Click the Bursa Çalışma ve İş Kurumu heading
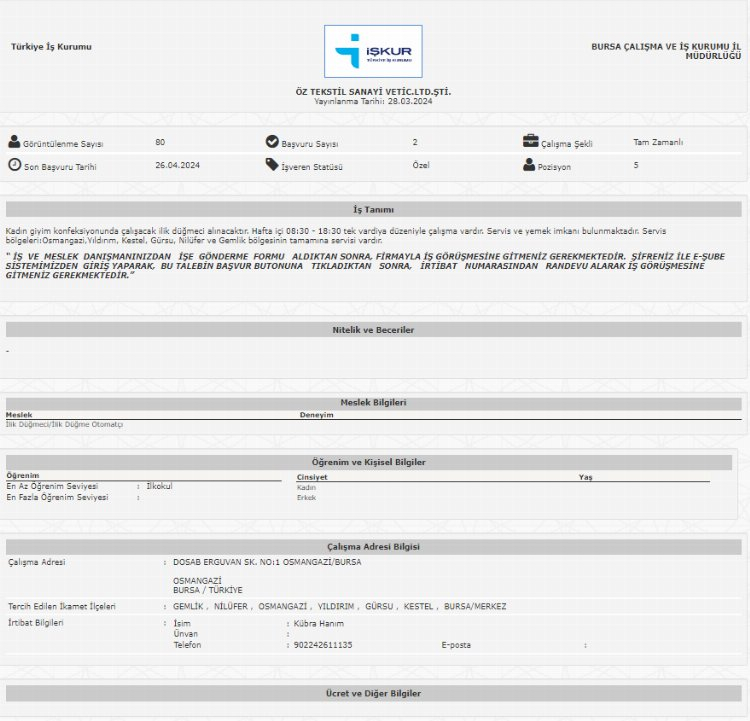This screenshot has width=750, height=721. 666,51
